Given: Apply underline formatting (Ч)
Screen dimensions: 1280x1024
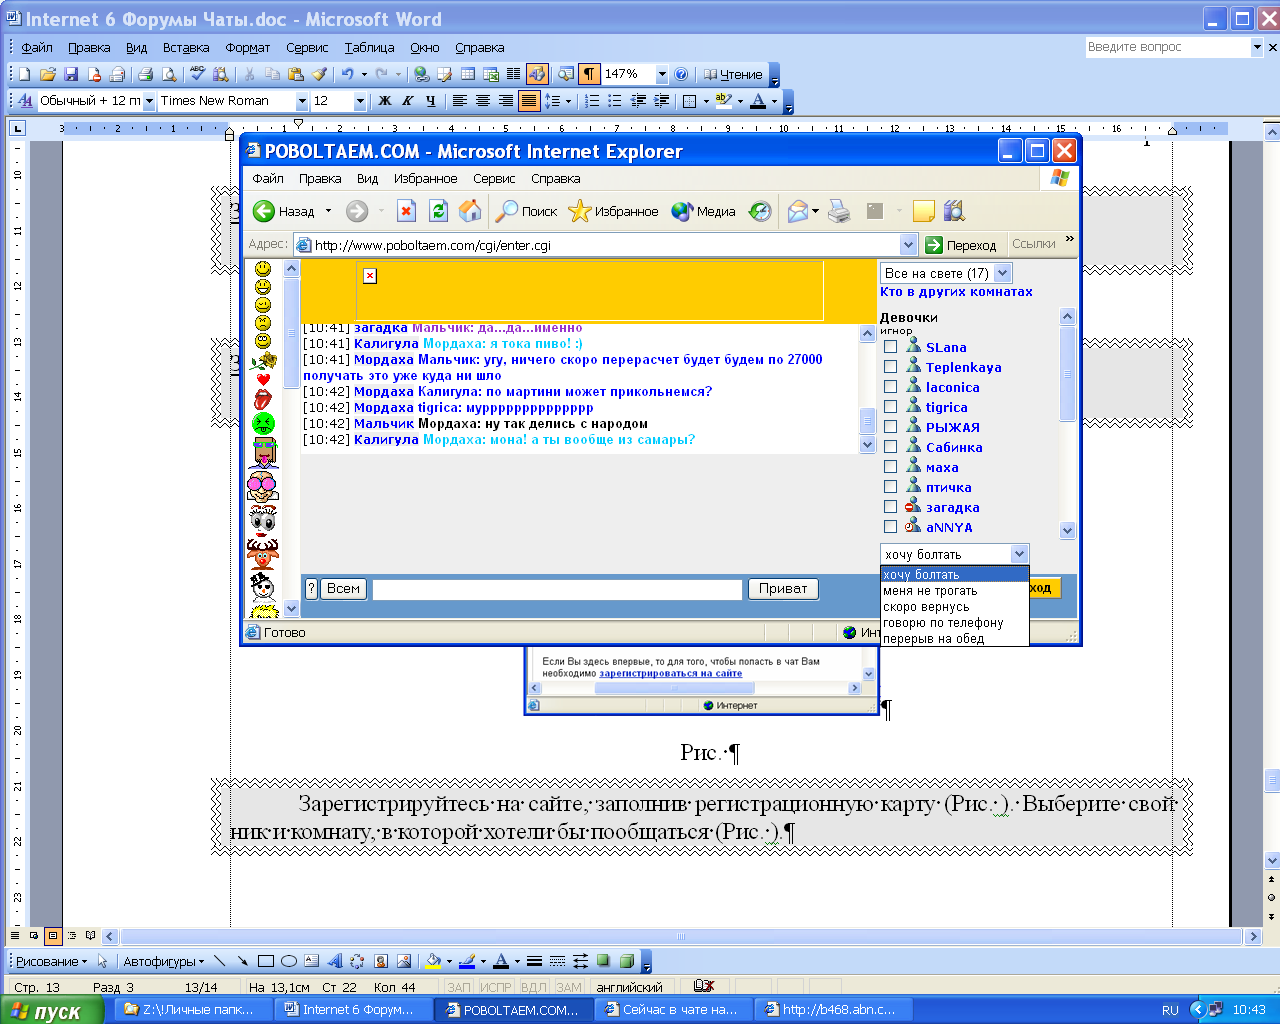Looking at the screenshot, I should (431, 101).
